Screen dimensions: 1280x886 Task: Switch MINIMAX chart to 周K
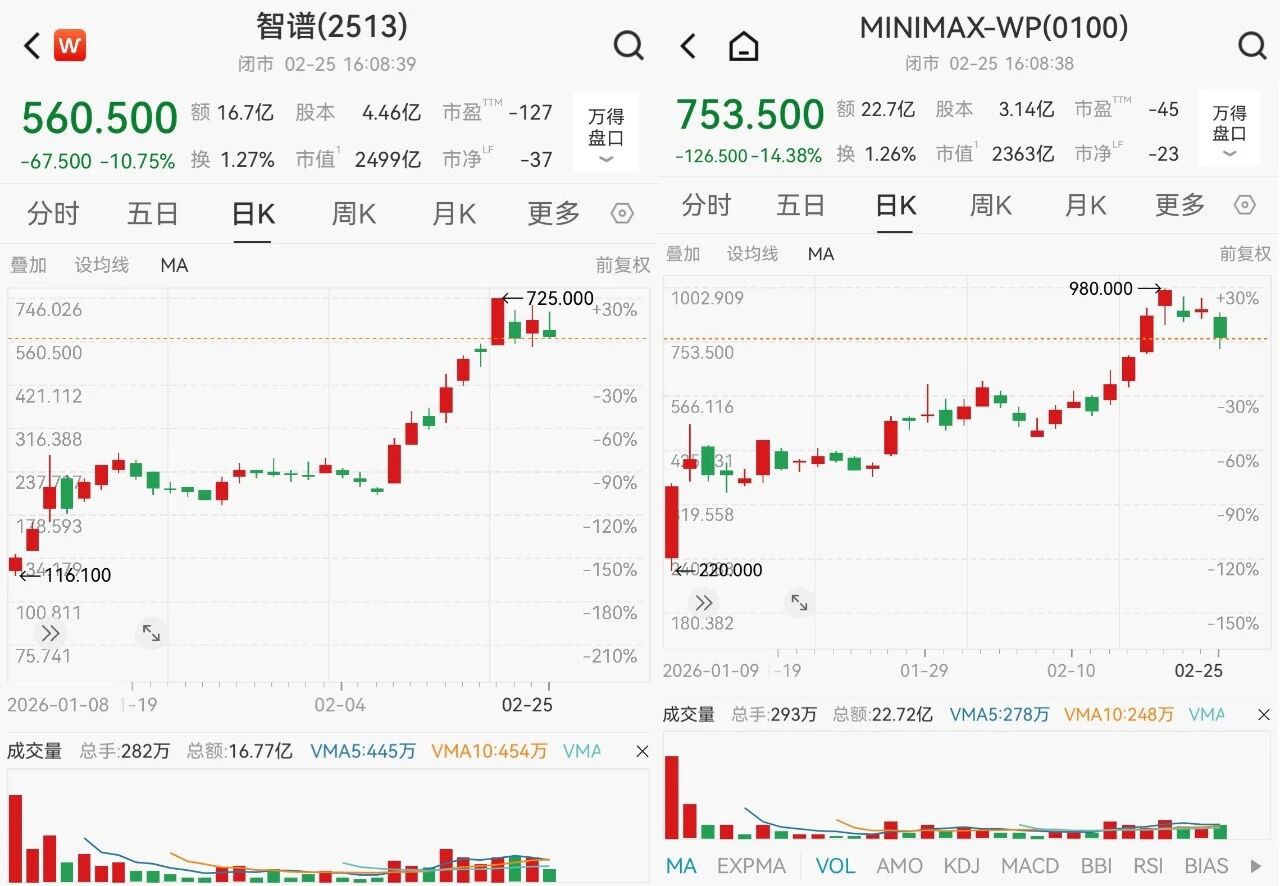(990, 205)
